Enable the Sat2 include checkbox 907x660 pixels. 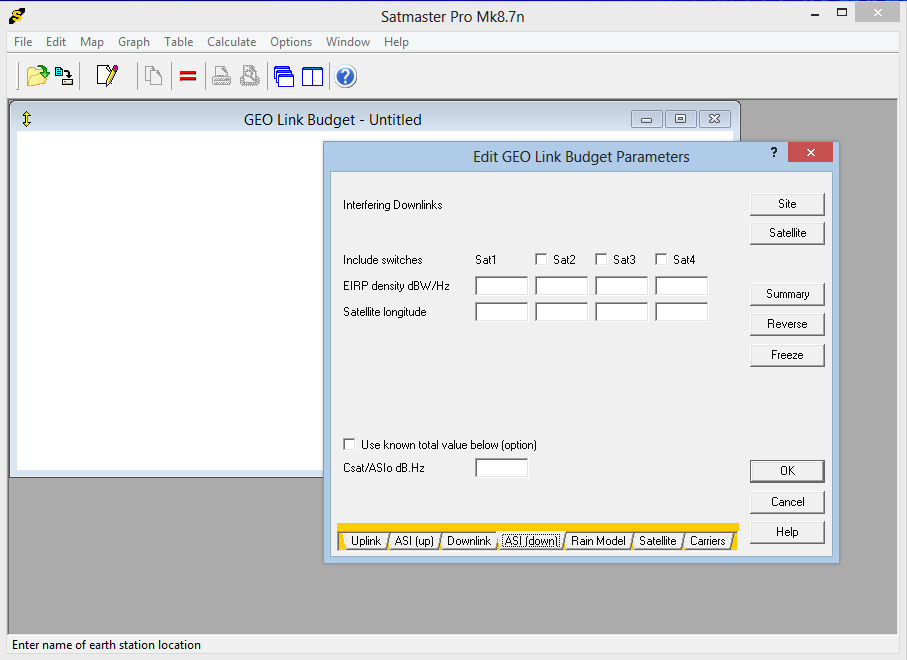tap(541, 259)
